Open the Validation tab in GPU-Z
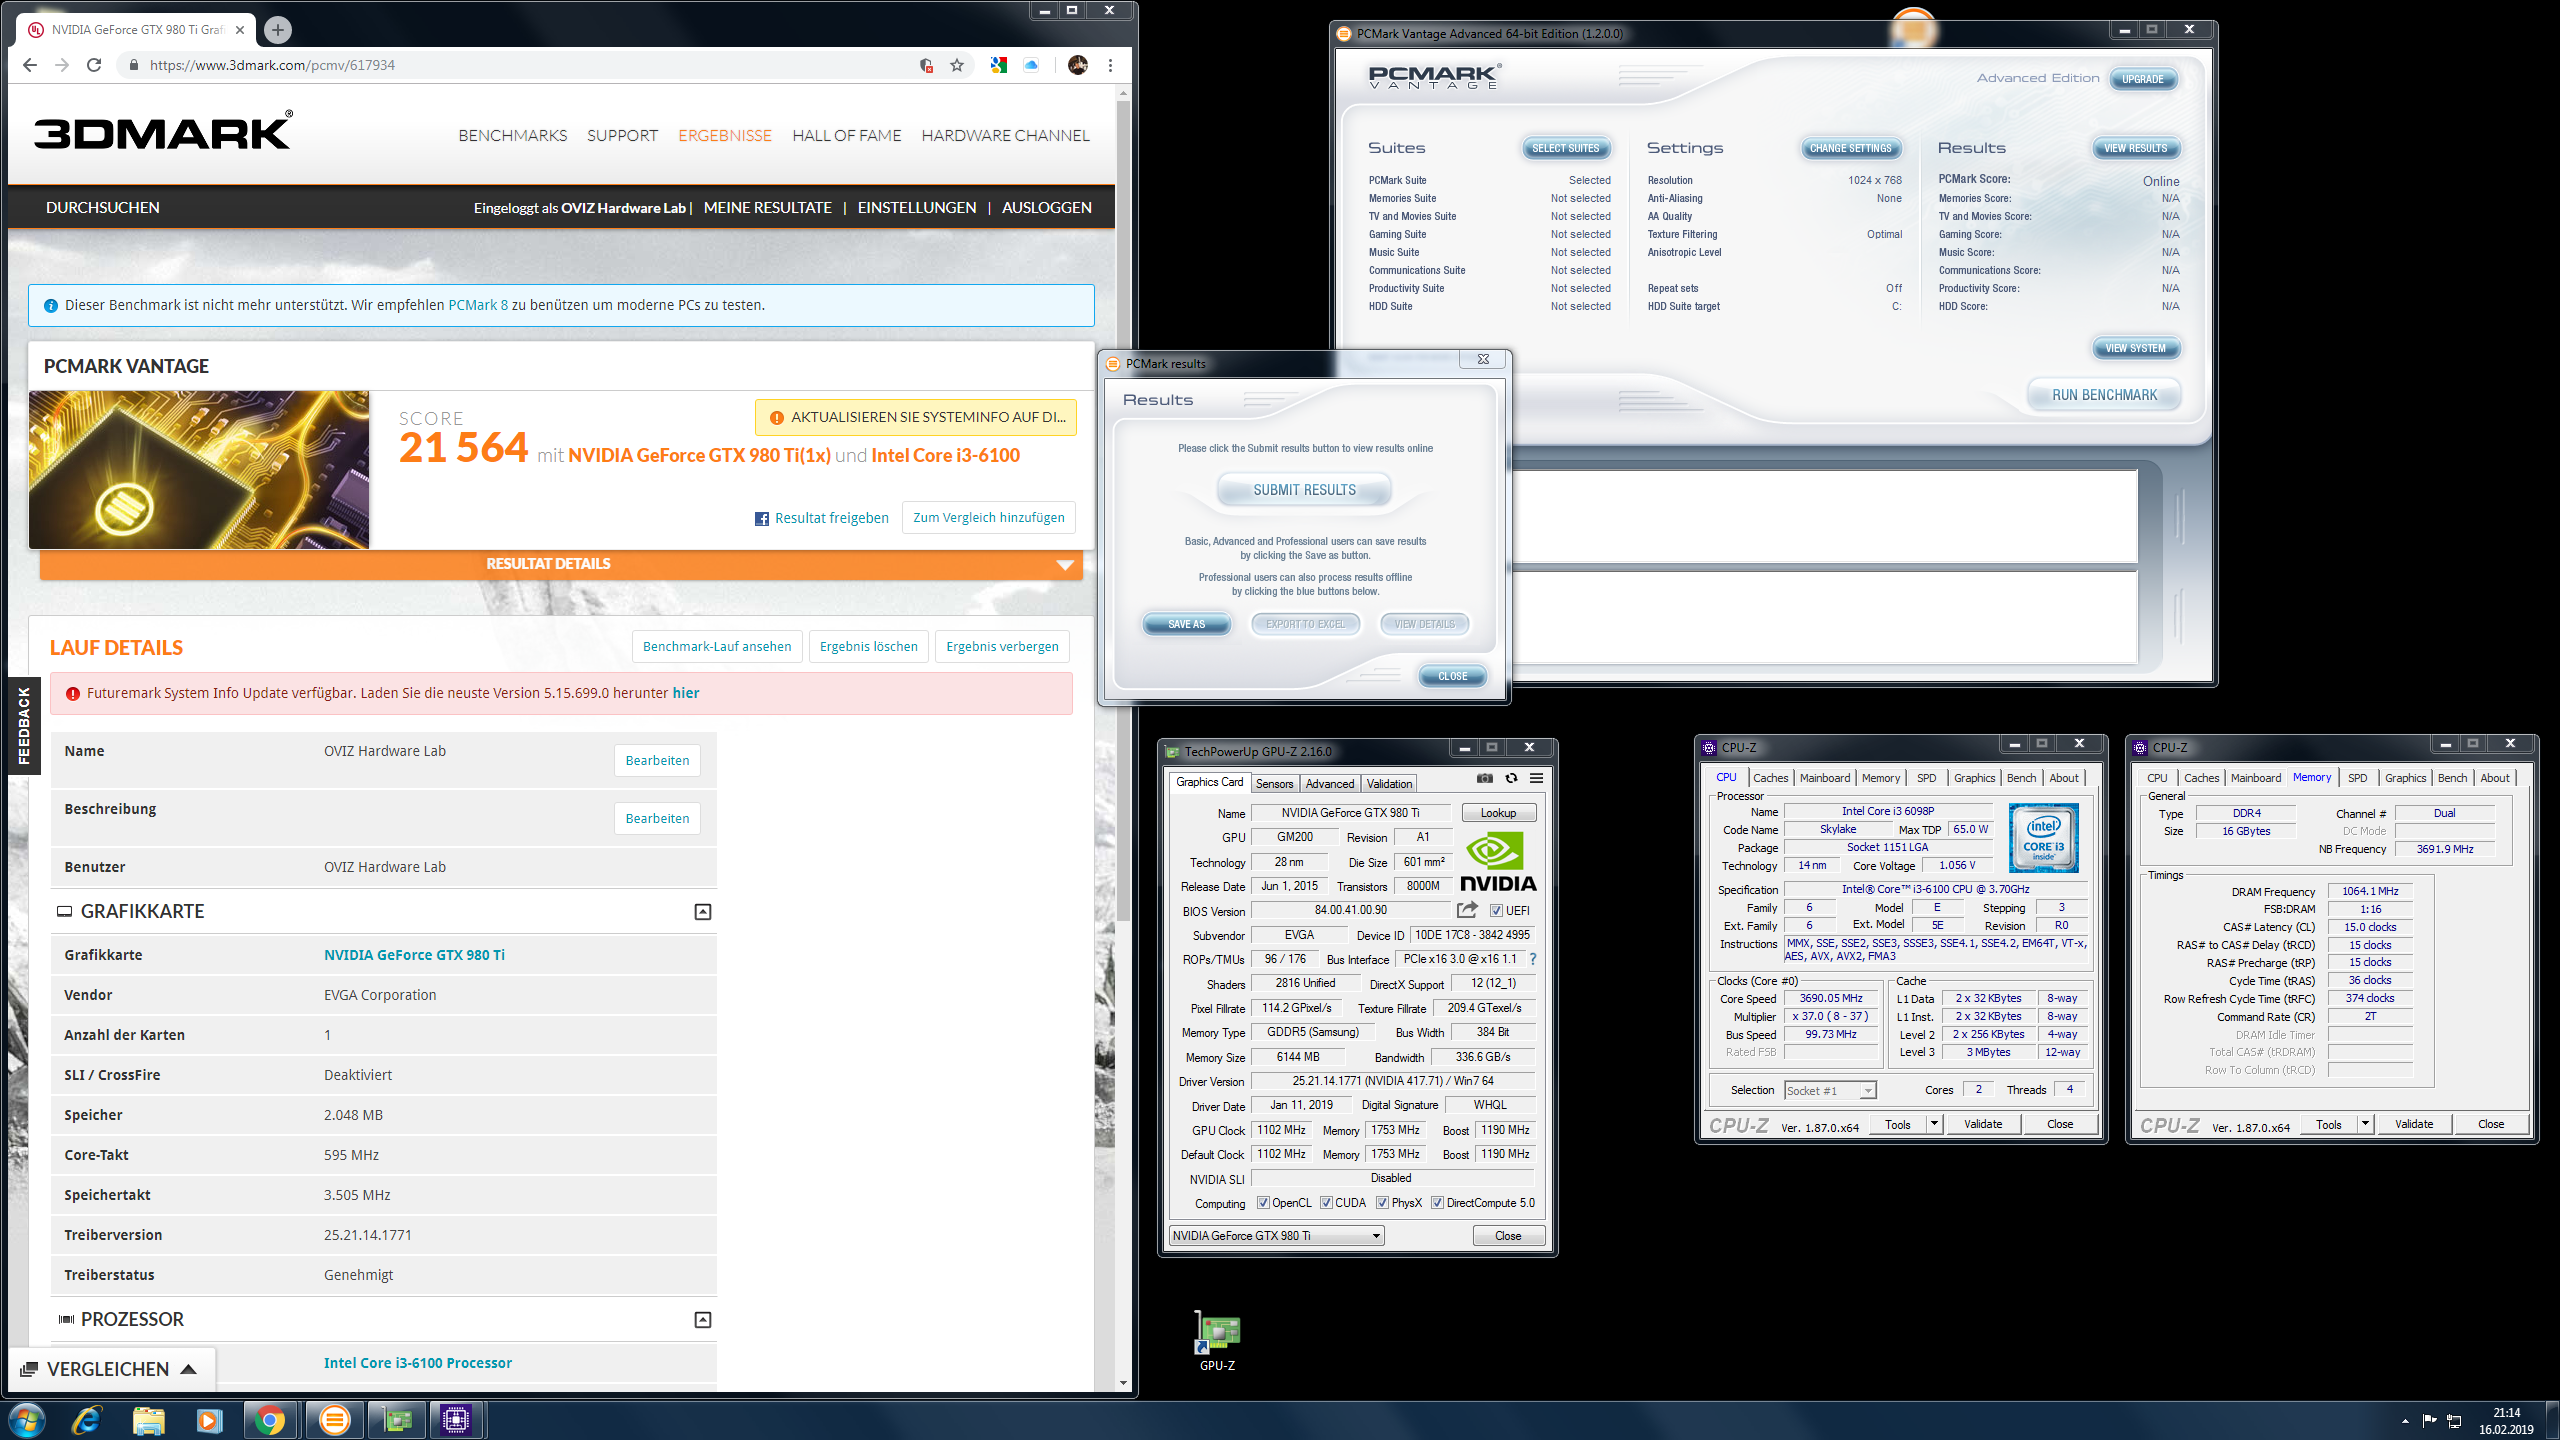This screenshot has height=1440, width=2560. click(1389, 784)
